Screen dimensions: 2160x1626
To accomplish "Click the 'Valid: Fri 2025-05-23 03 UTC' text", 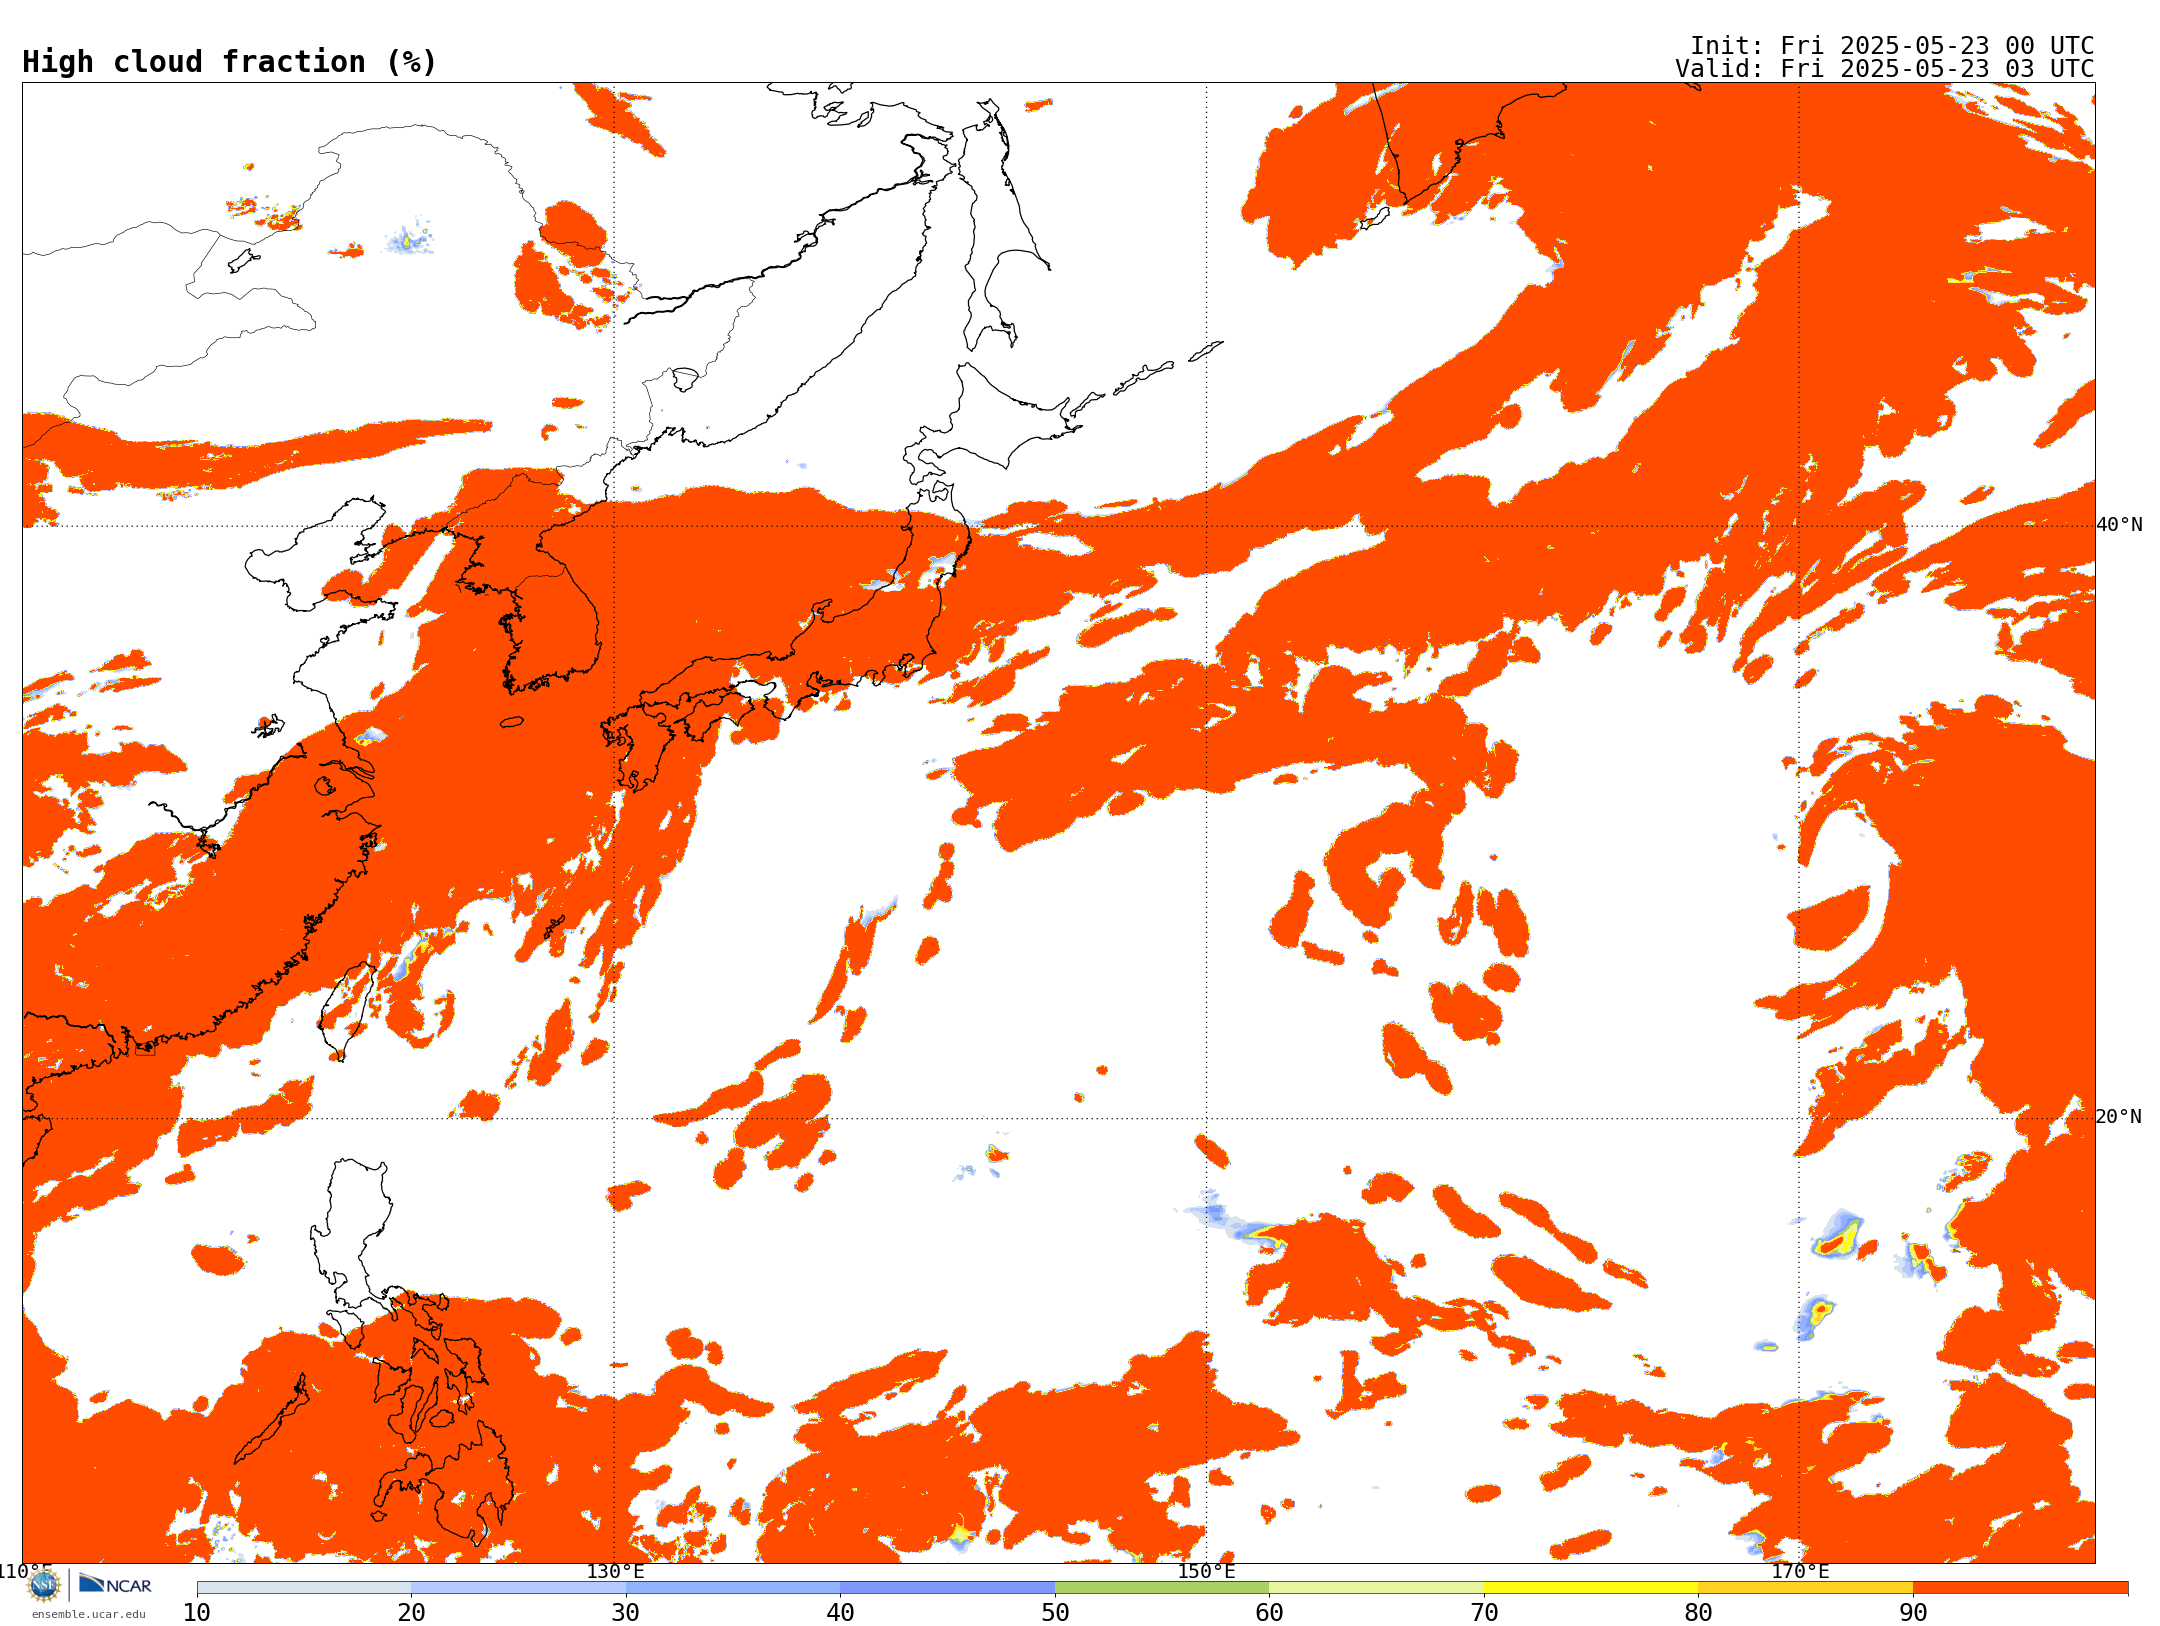I will pos(1885,69).
